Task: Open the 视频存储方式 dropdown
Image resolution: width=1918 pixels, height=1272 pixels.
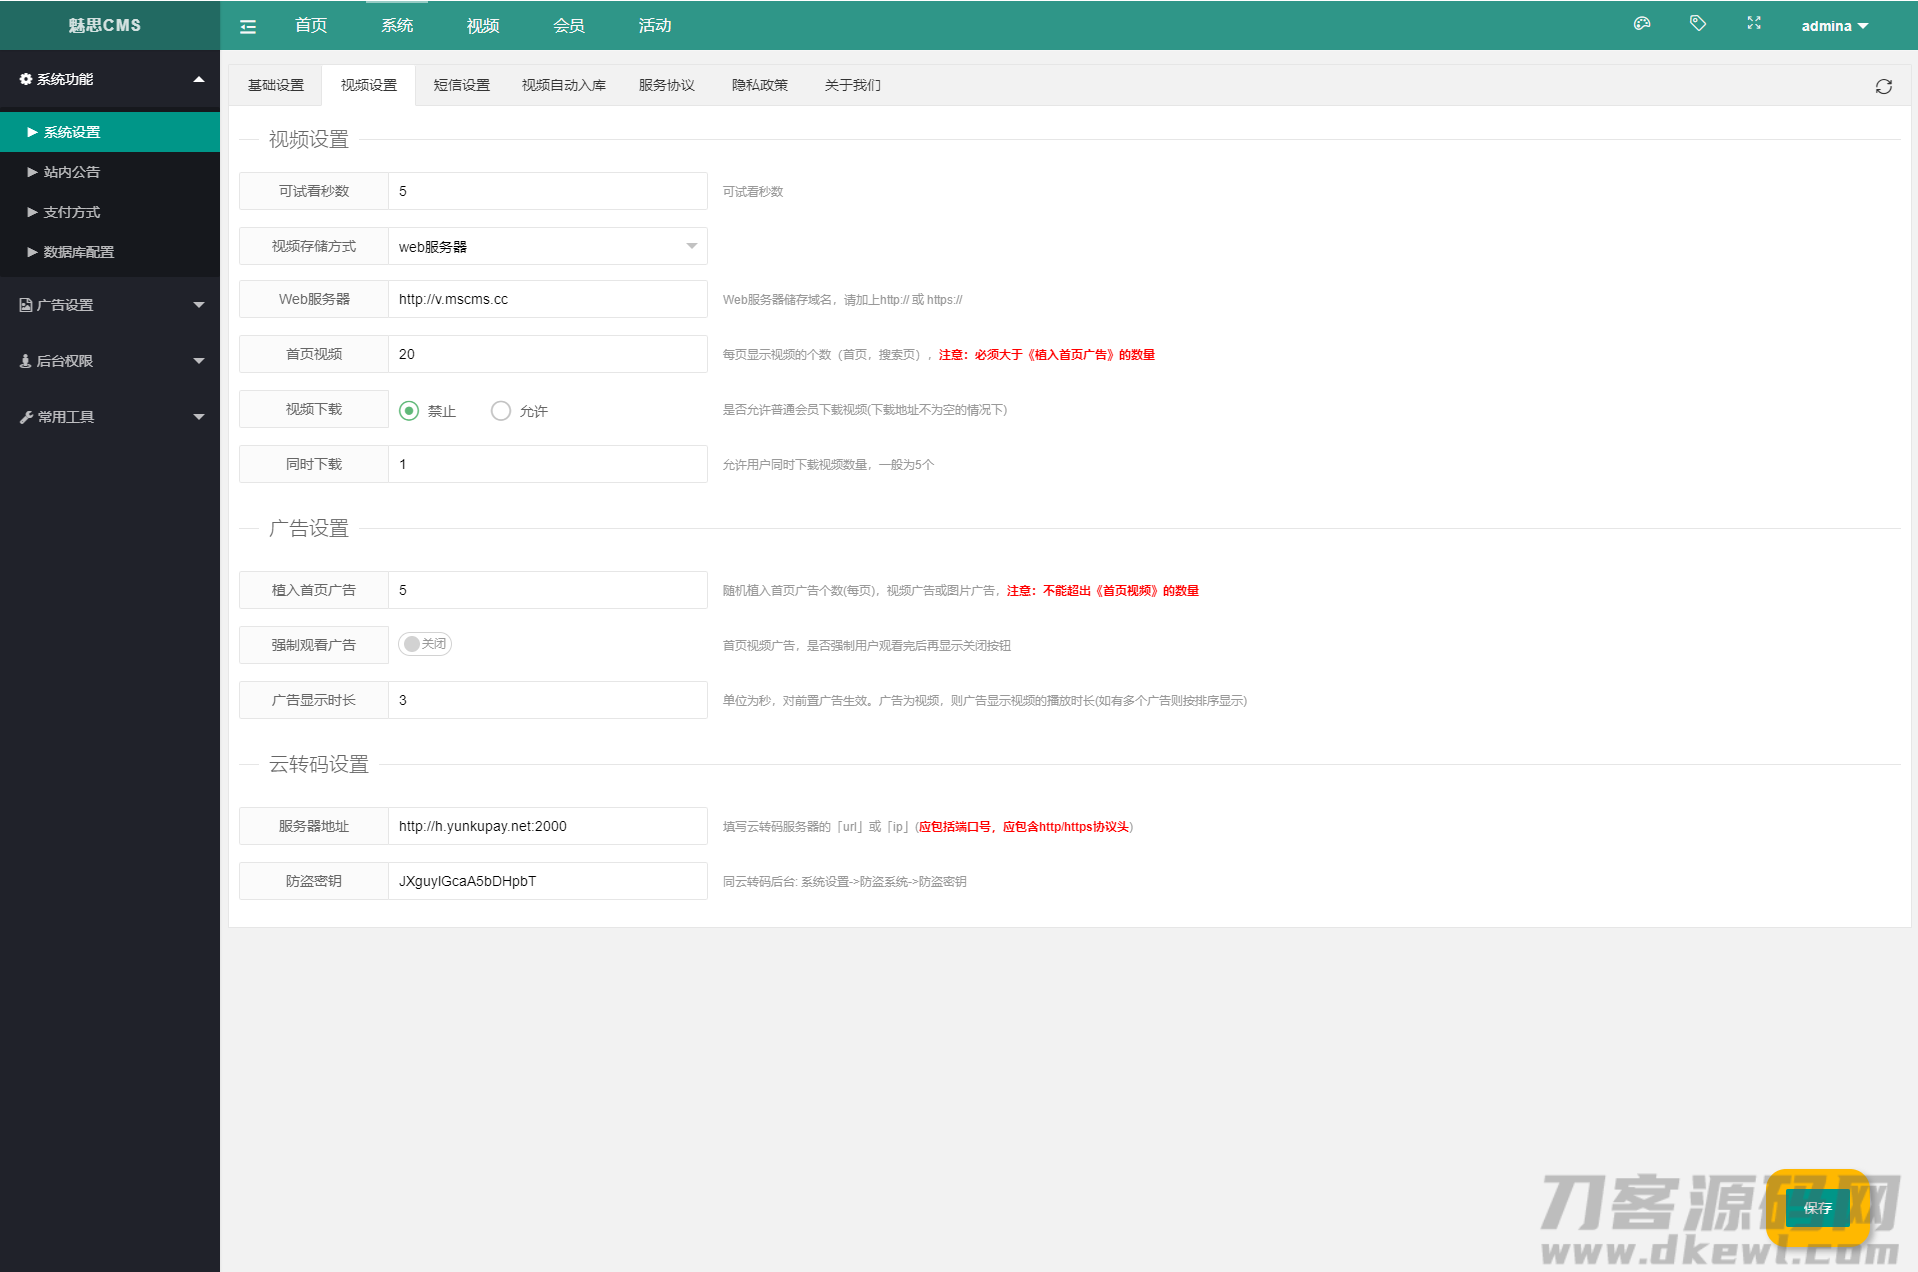Action: coord(547,246)
